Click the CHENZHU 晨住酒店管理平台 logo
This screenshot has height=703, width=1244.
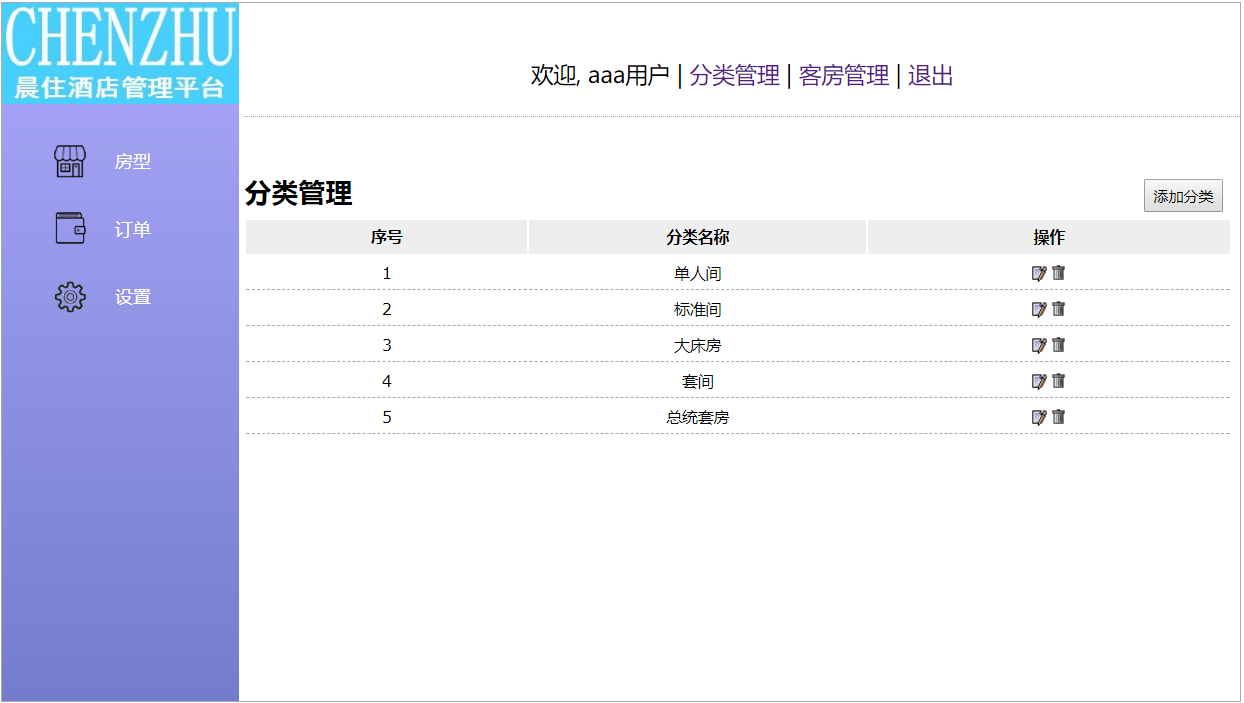120,53
